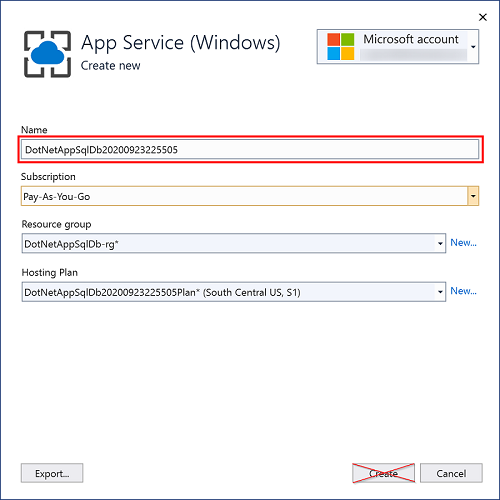Expand the Hosting Plan dropdown arrow
This screenshot has width=500, height=500.
pos(440,292)
